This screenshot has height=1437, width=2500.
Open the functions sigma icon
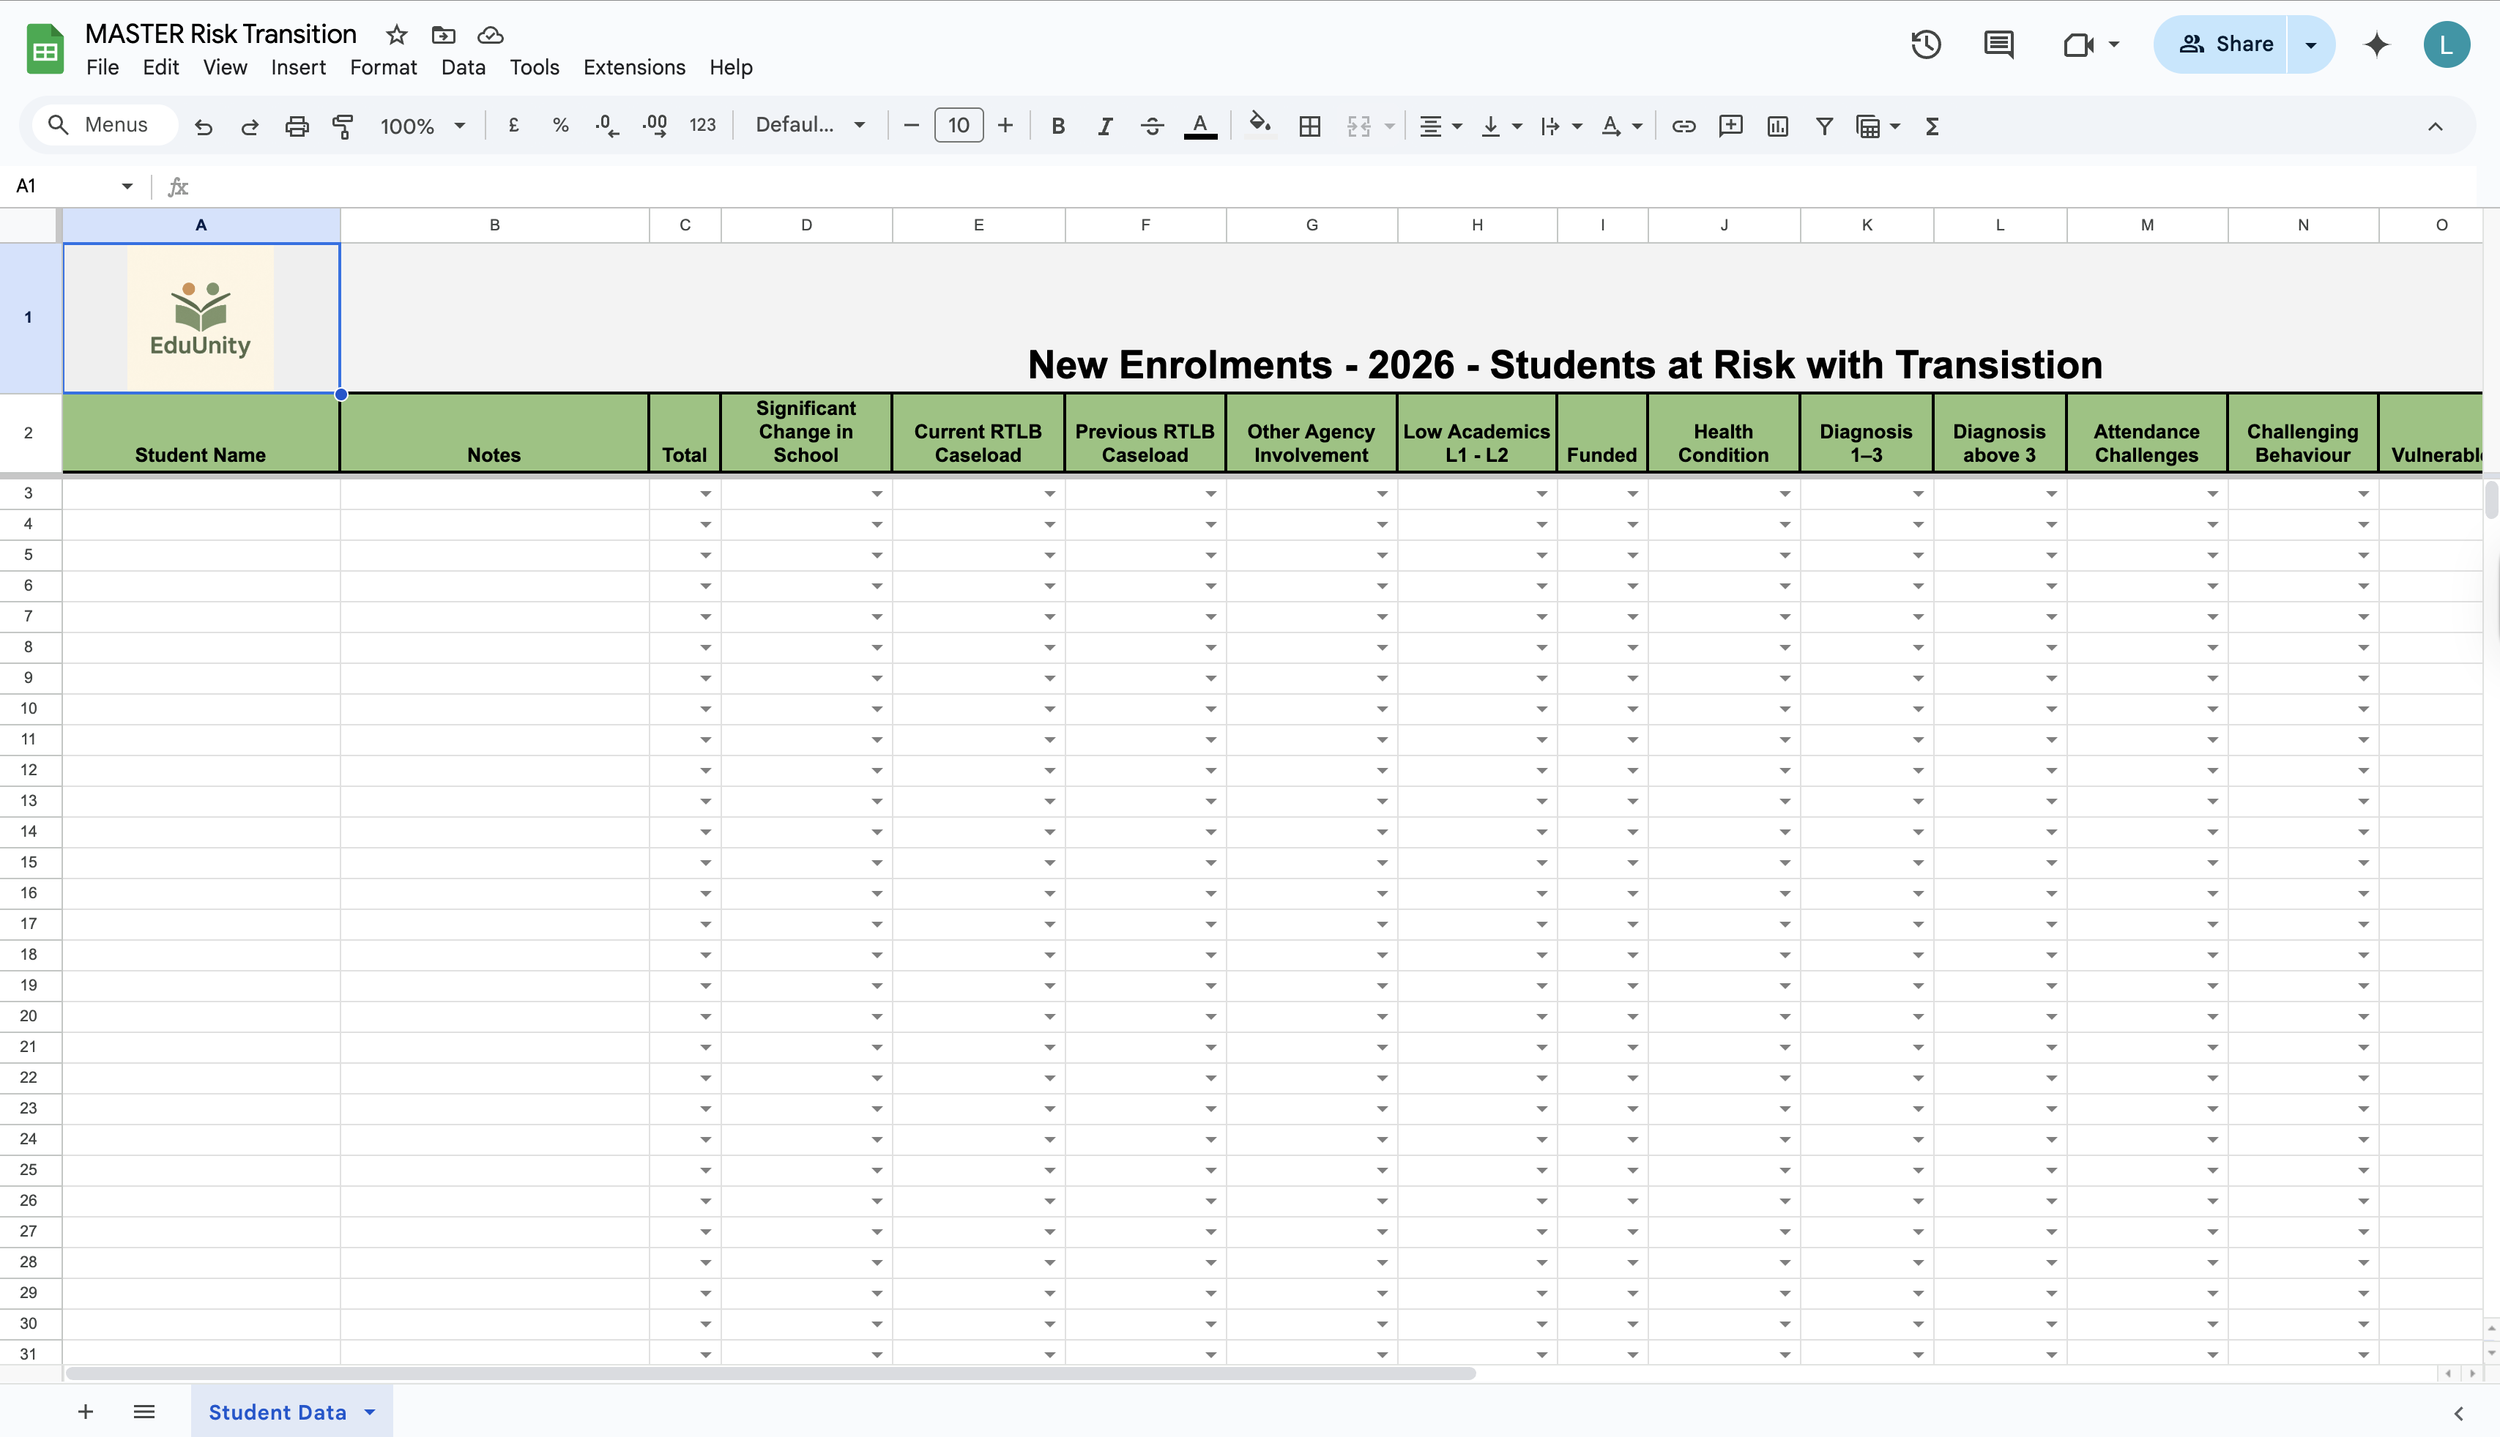(x=1932, y=126)
